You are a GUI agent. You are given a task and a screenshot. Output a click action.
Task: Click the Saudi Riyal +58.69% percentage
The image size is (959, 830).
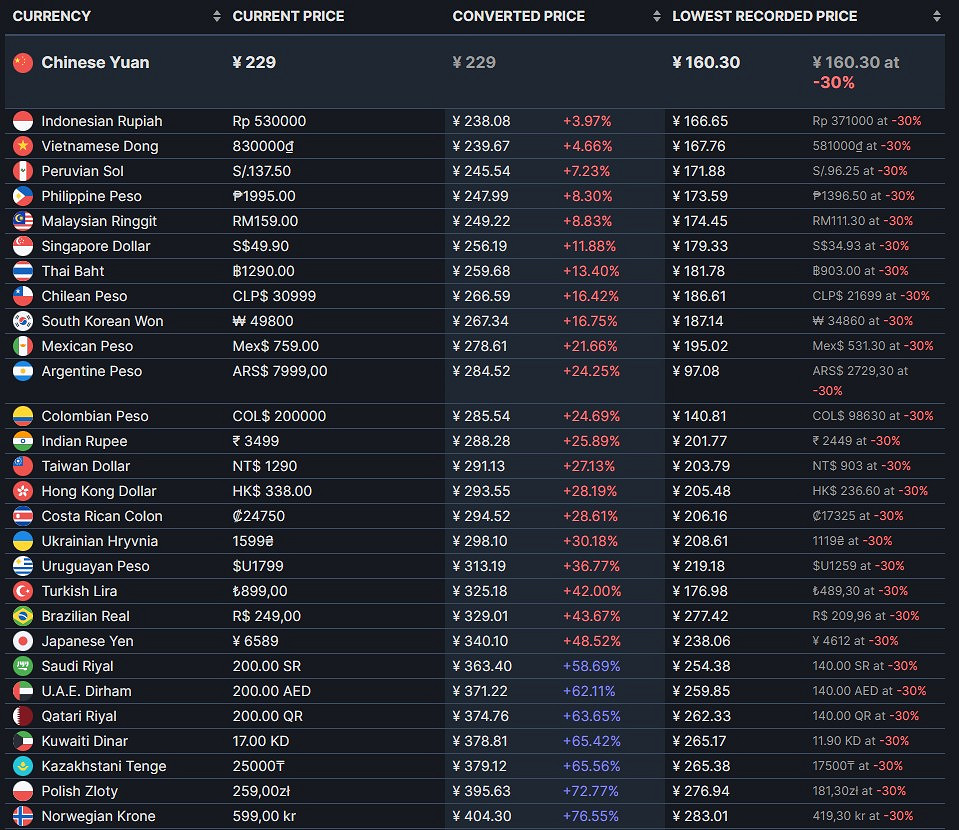pos(591,666)
